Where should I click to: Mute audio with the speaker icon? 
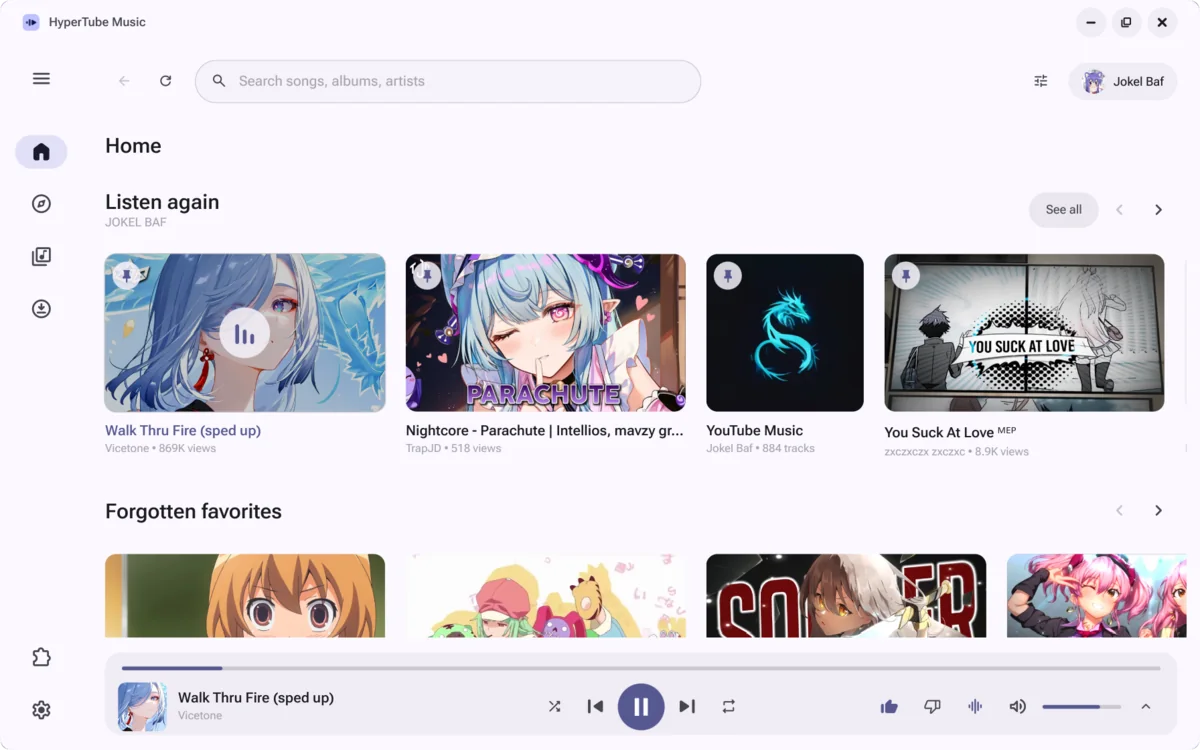click(1018, 707)
